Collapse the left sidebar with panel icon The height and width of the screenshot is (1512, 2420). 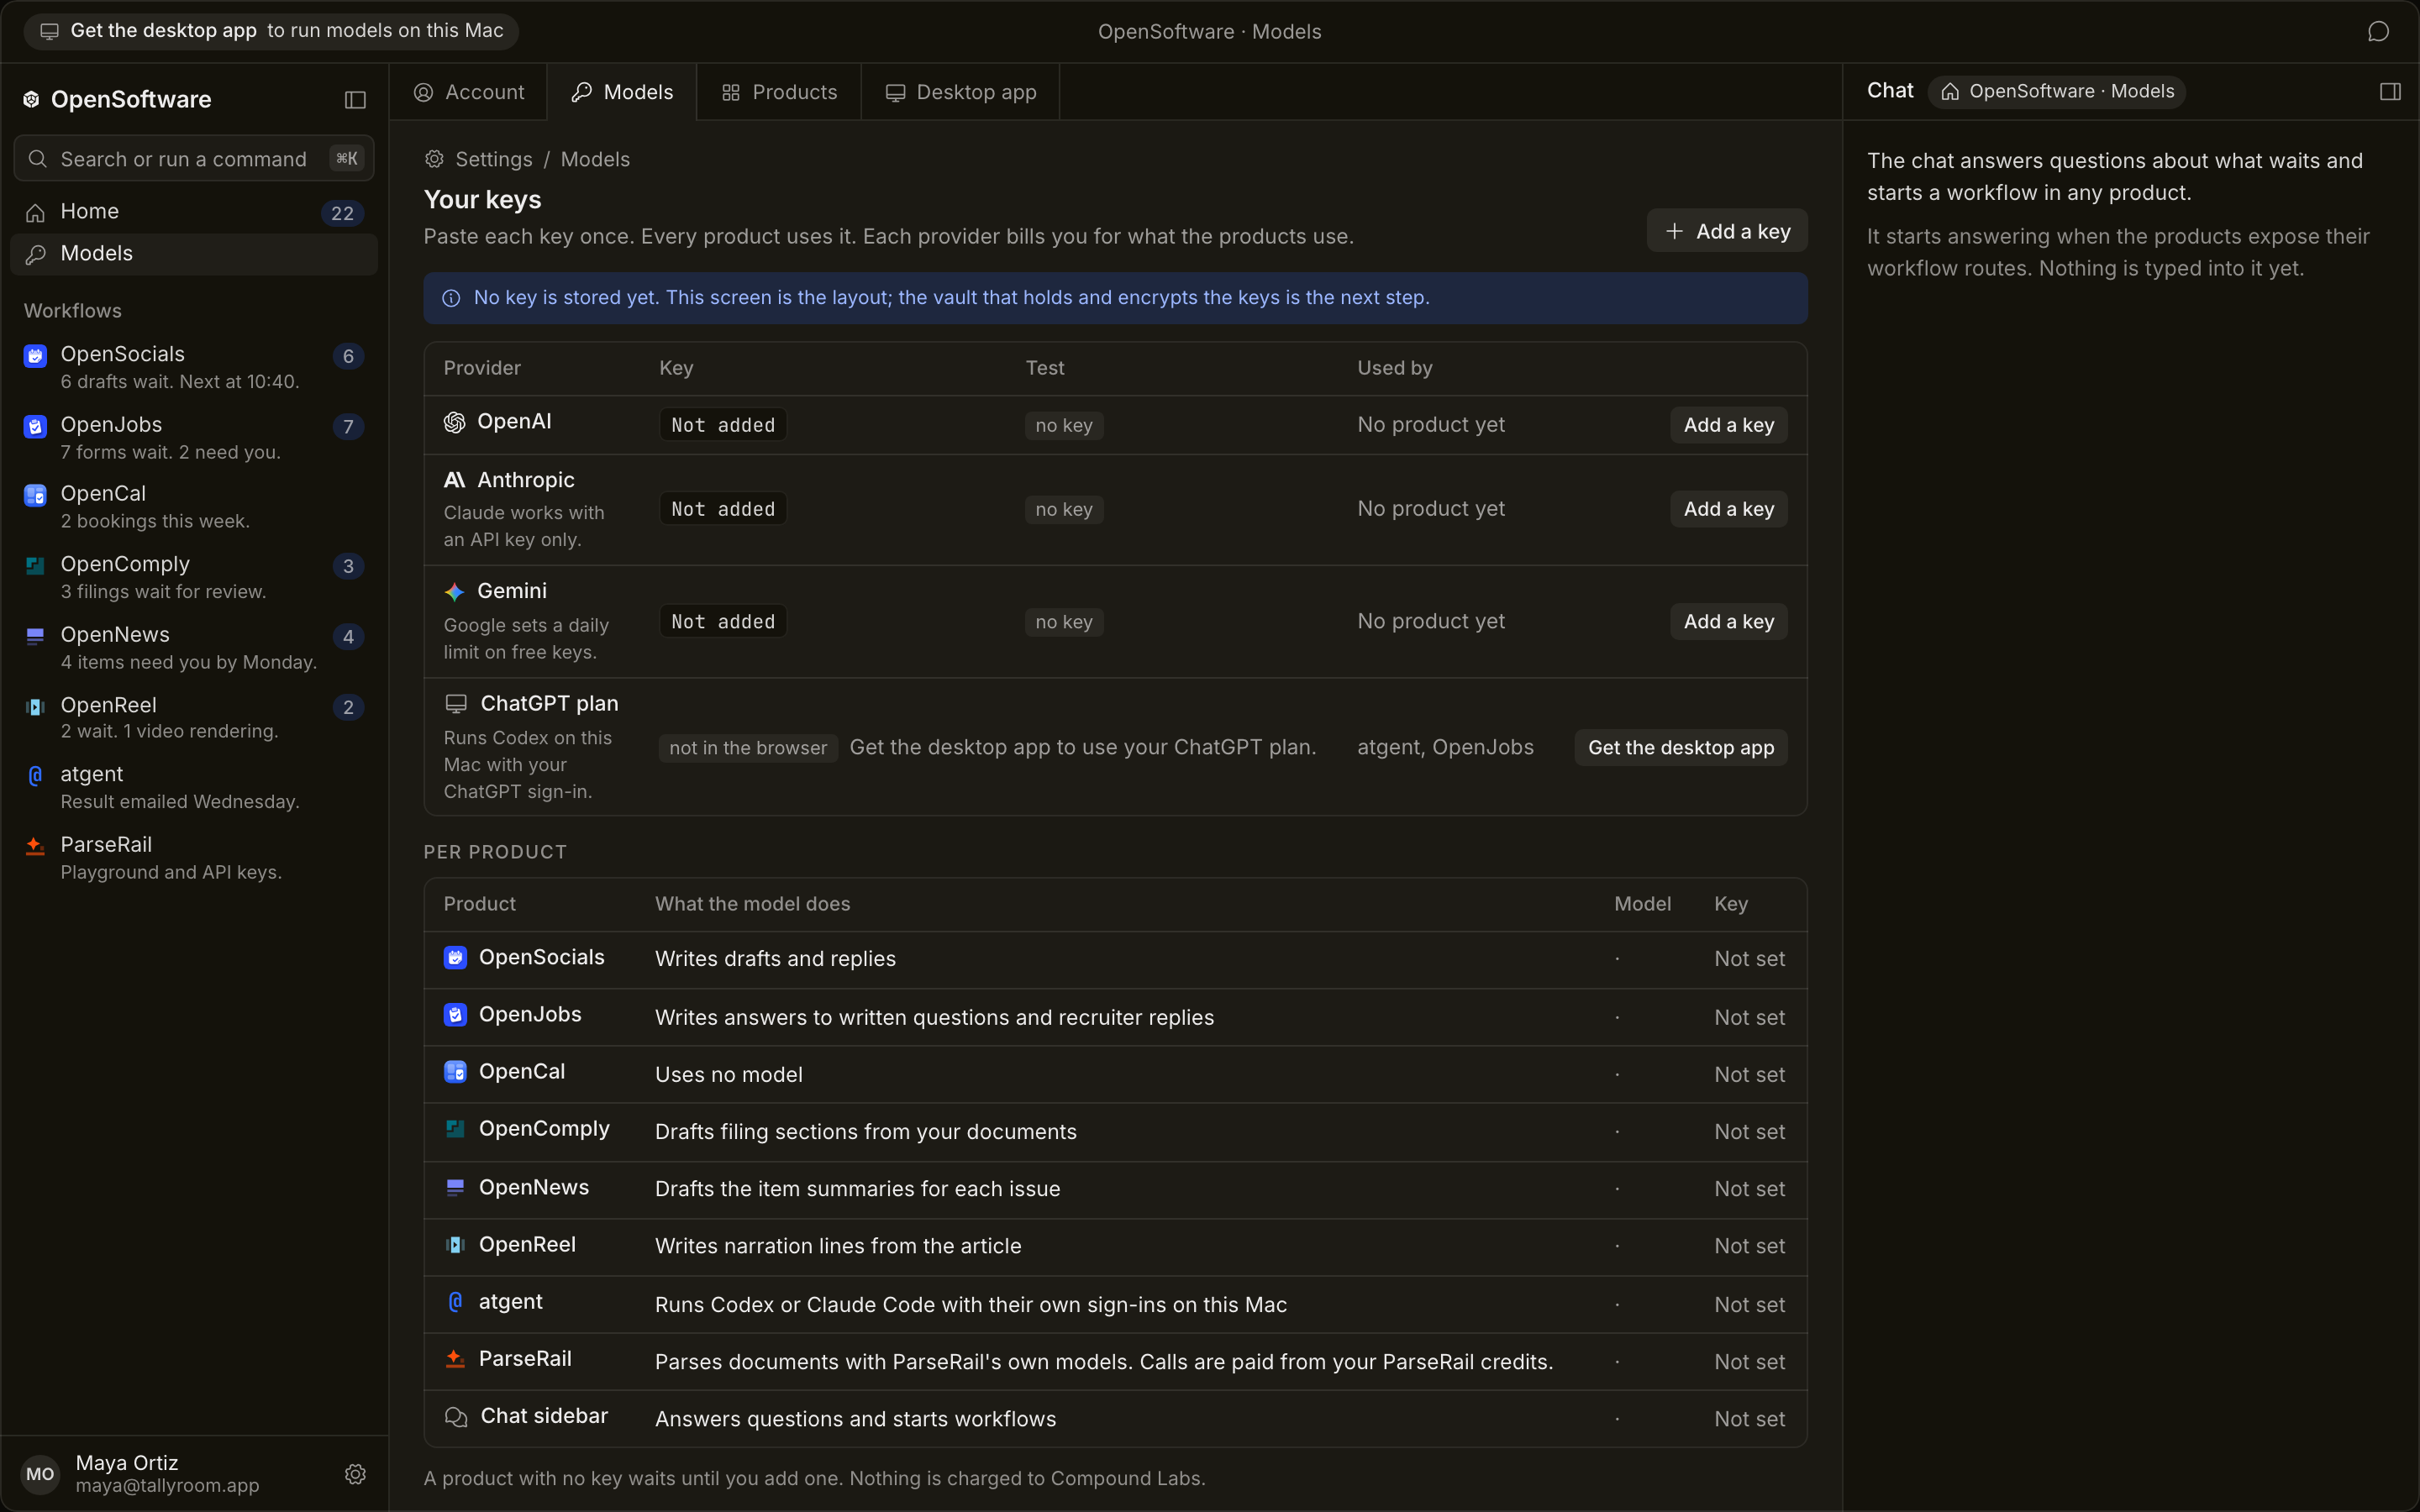point(355,99)
